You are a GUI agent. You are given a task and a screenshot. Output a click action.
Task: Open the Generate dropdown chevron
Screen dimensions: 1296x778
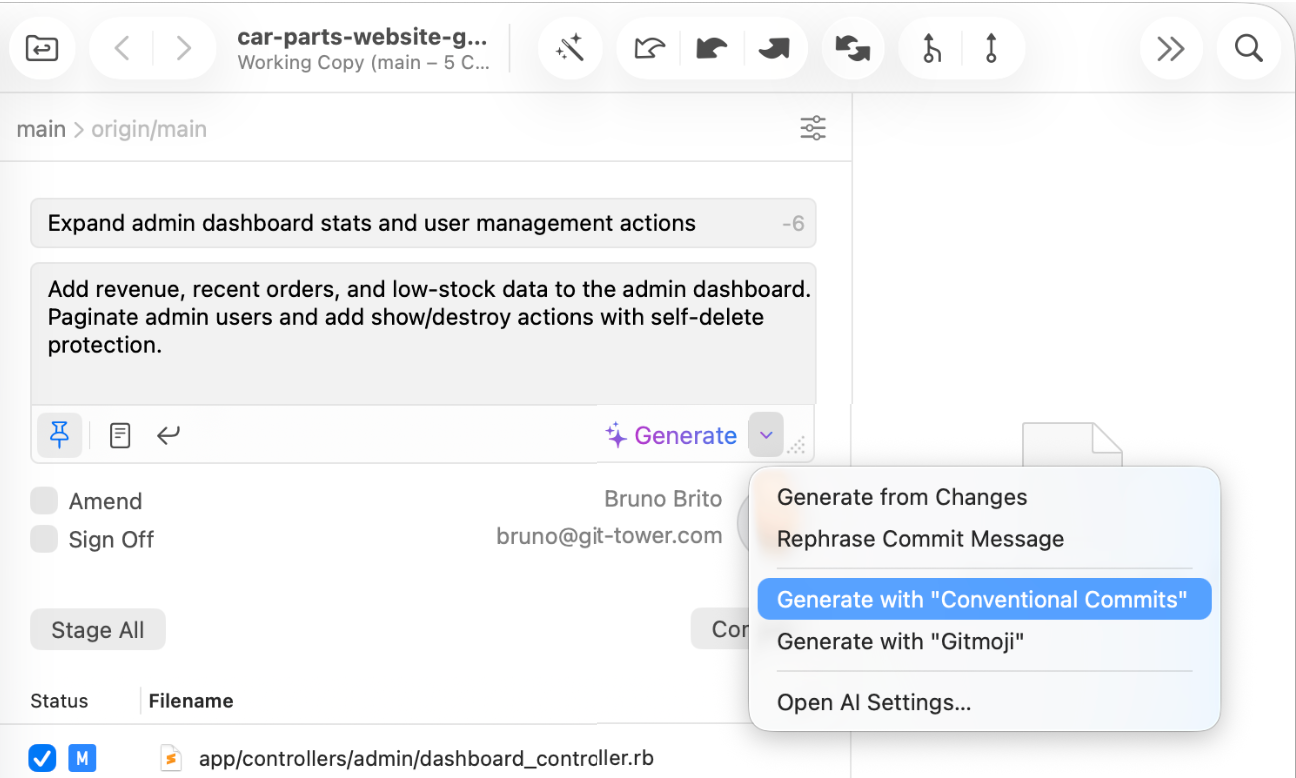point(766,435)
